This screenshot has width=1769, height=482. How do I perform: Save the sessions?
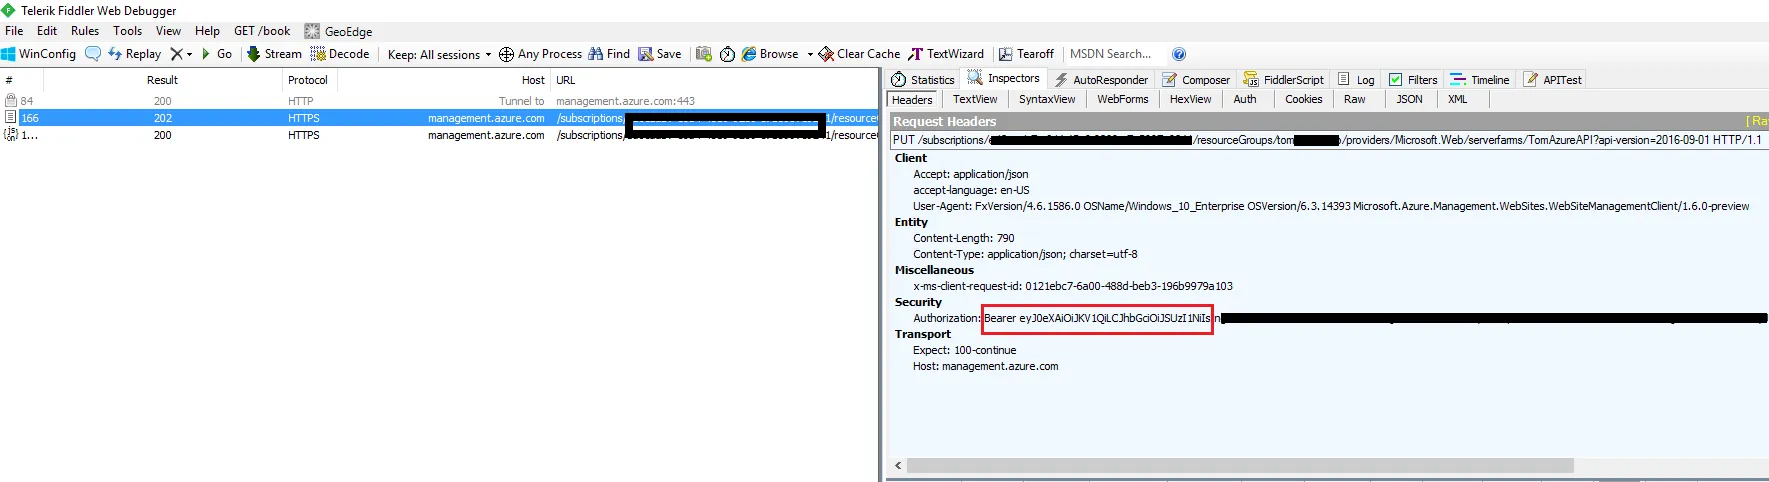coord(660,54)
